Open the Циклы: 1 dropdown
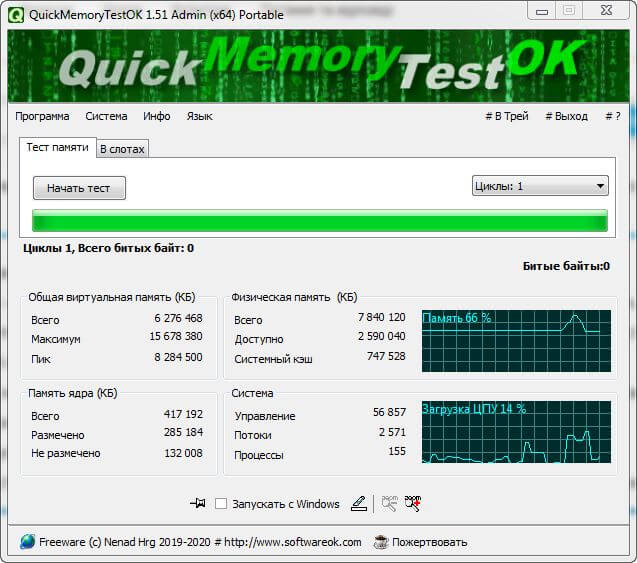The height and width of the screenshot is (563, 637). pos(540,186)
